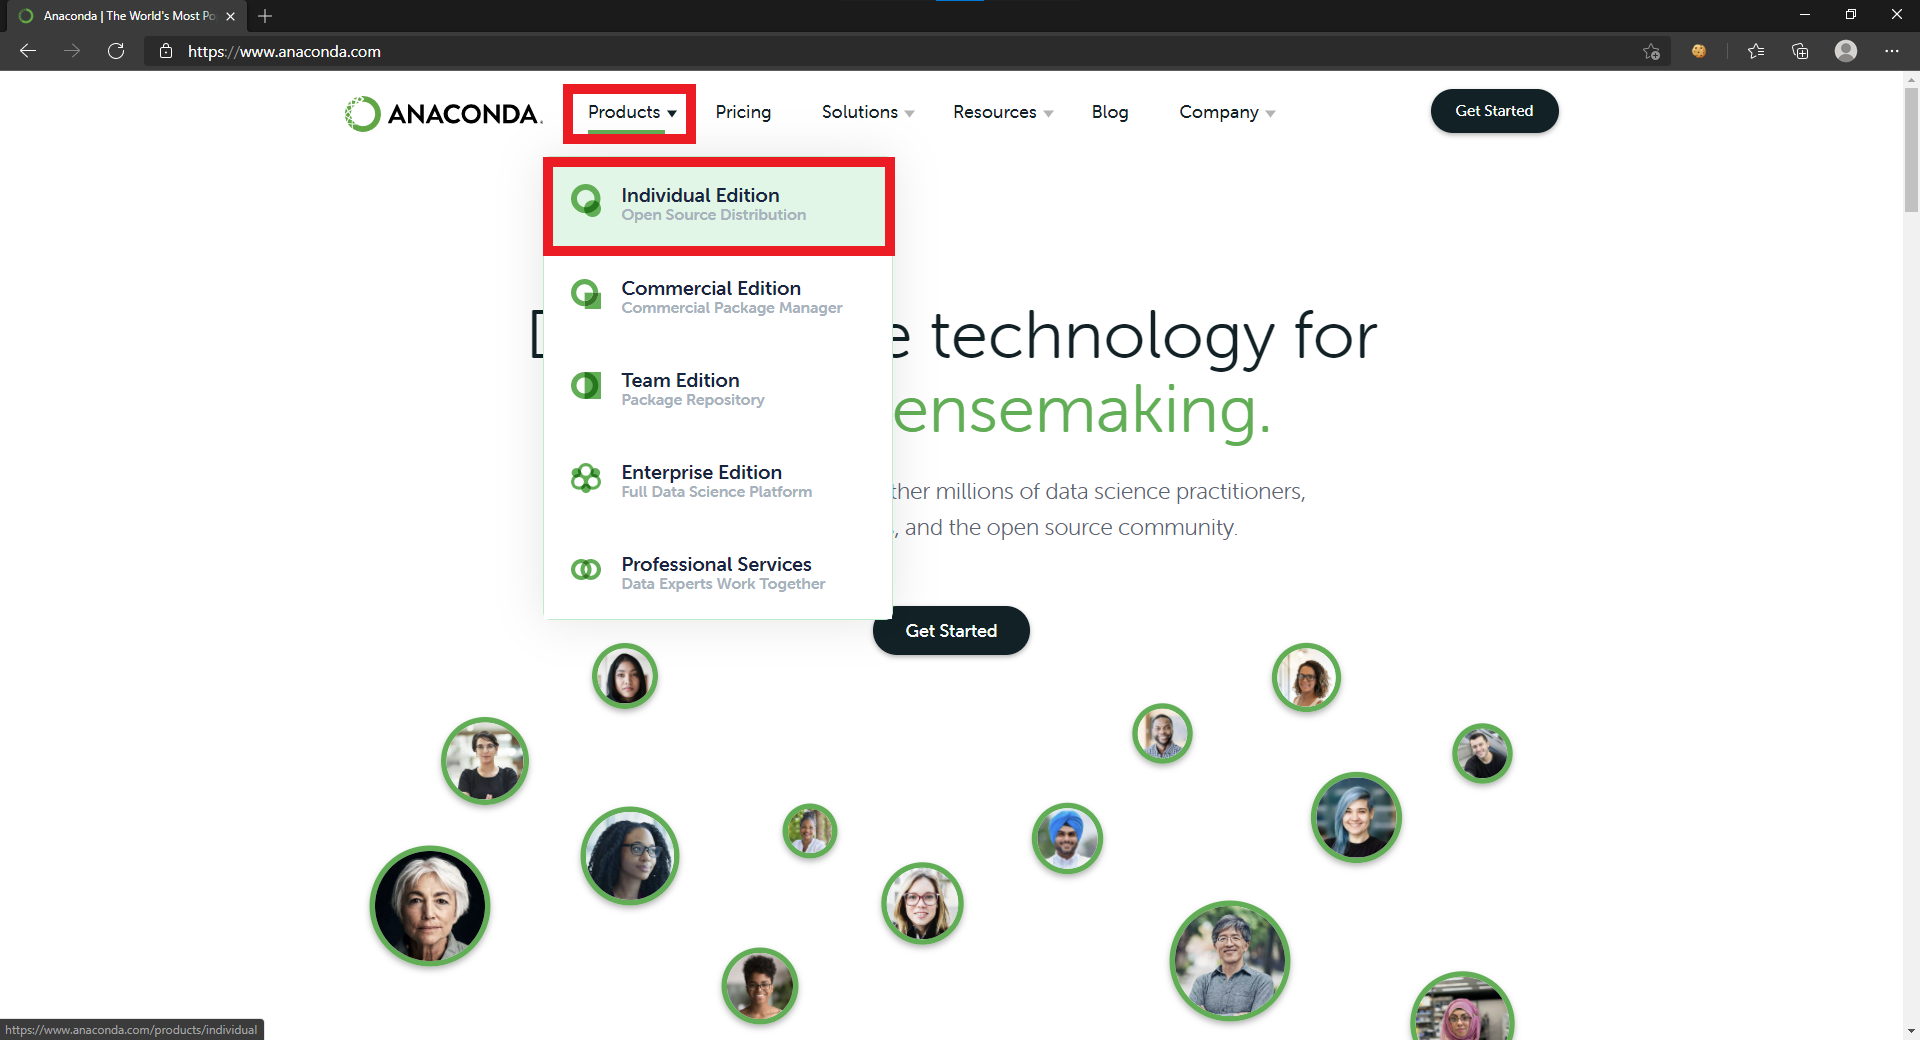Expand the Company menu
1920x1040 pixels.
pos(1227,112)
